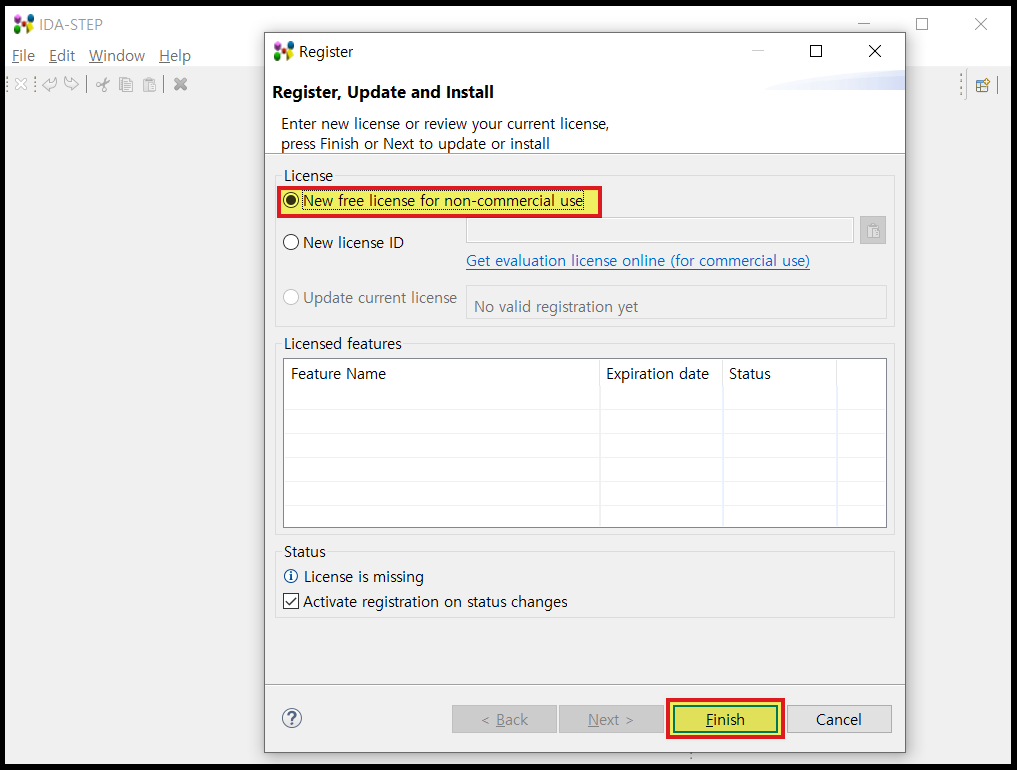Maximize the IDA-STEP main window
The height and width of the screenshot is (770, 1017).
922,24
